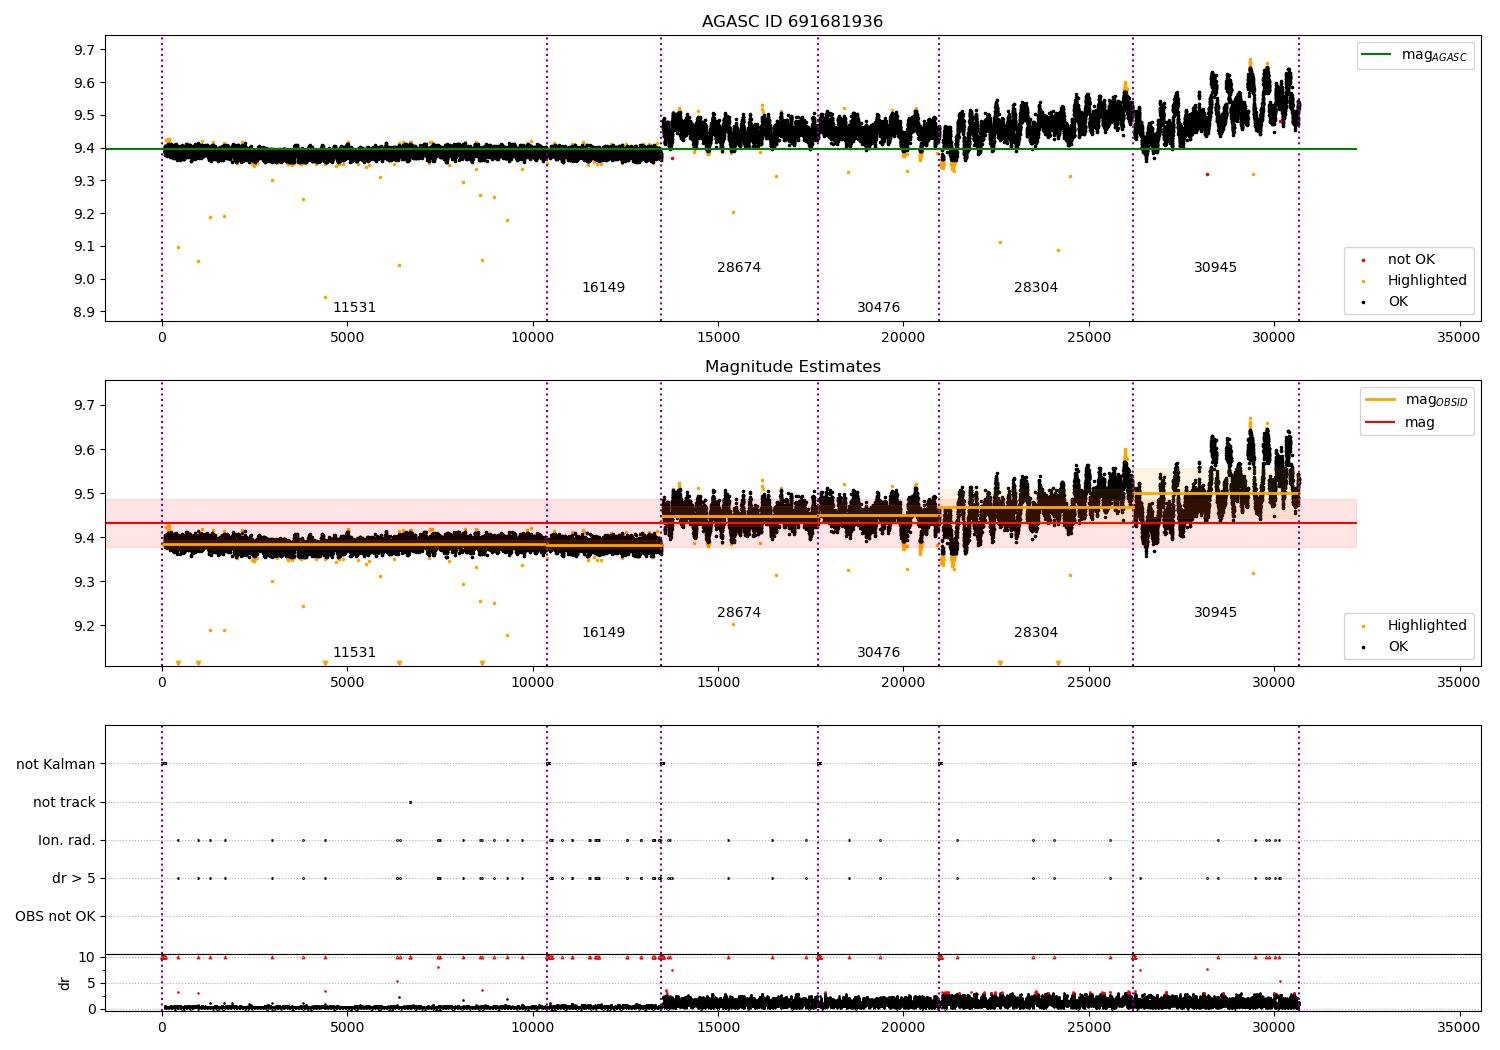Click OBSID label 11531 in the top plot
The image size is (1500, 1050).
pos(354,308)
